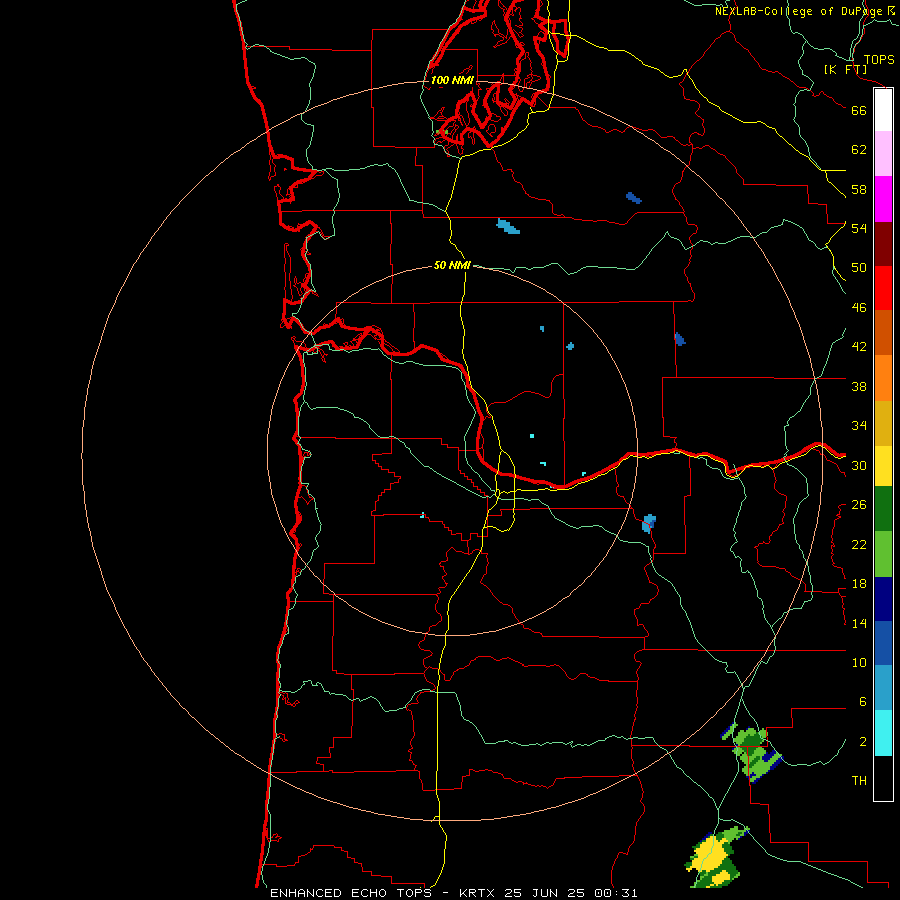
Task: Click the TOPS legend title
Action: click(879, 59)
